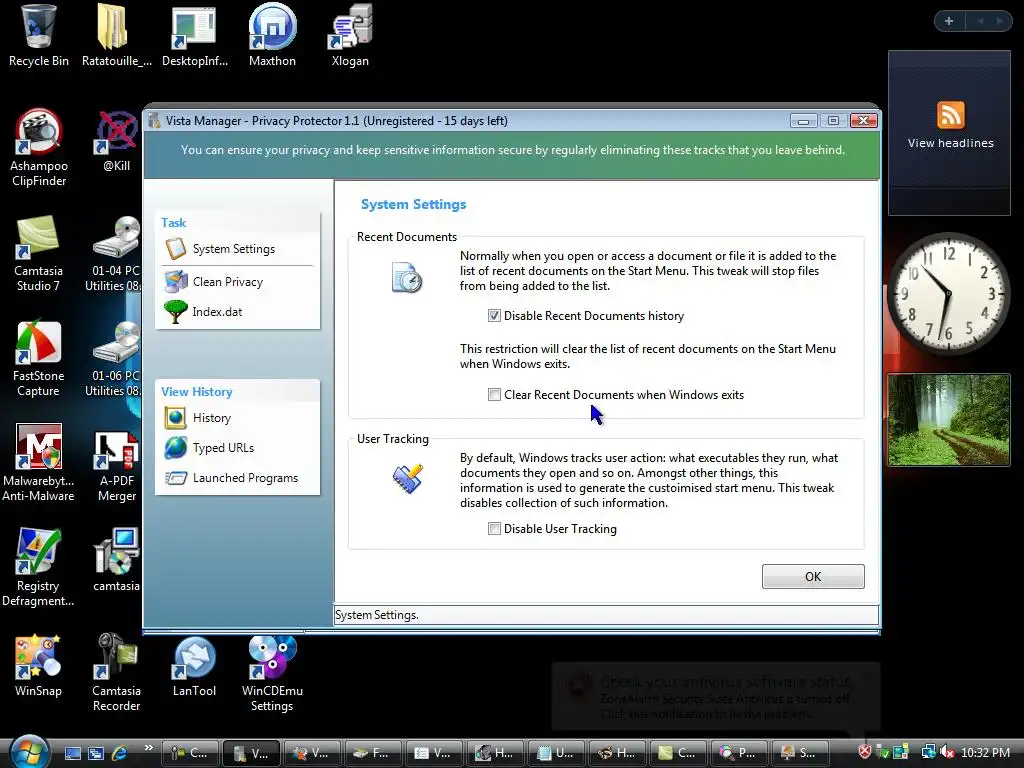
Task: Select FastStone Capture desktop icon
Action: [39, 359]
